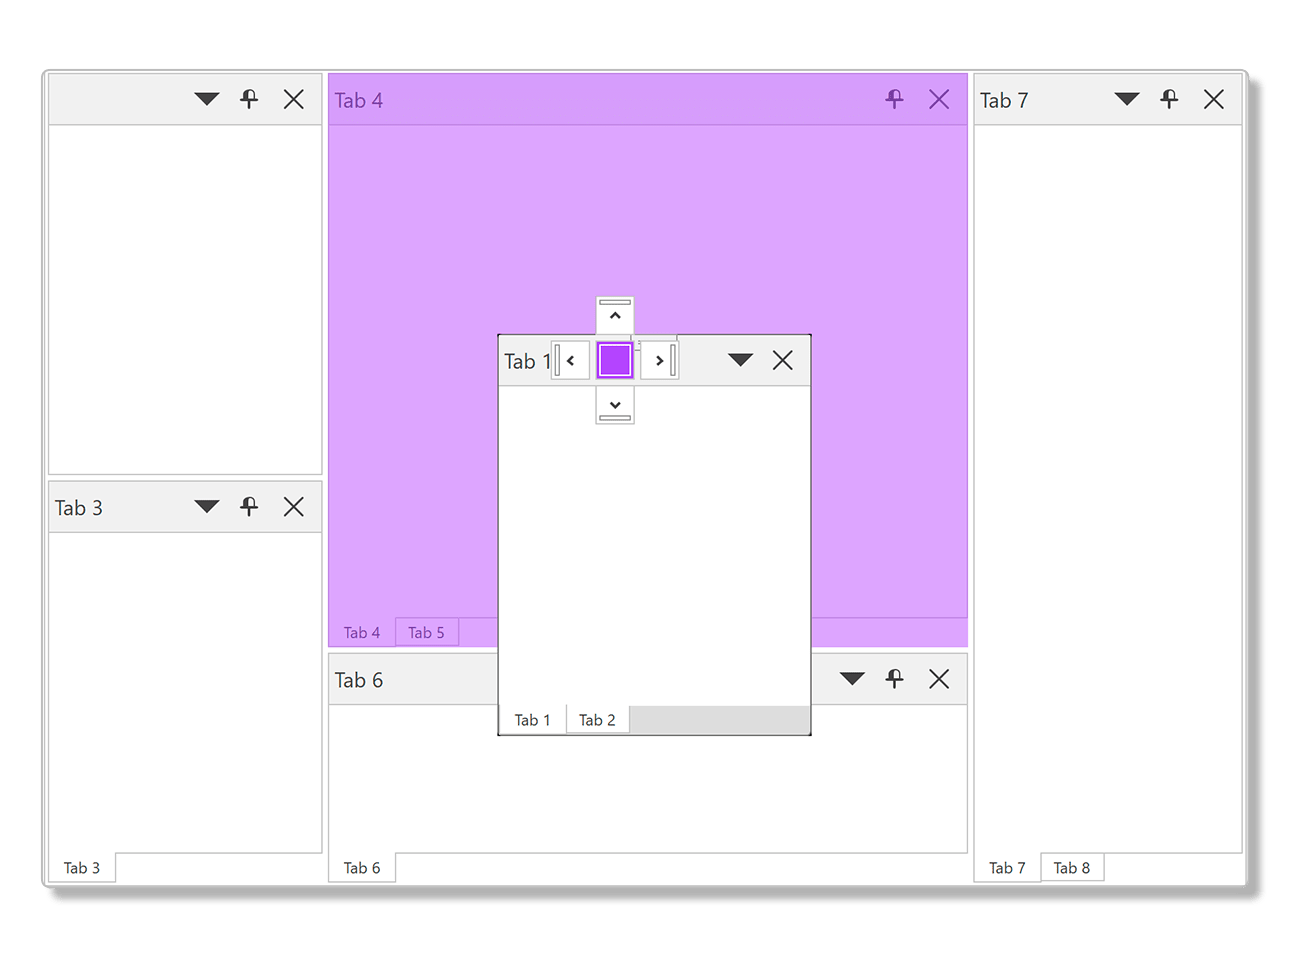Screen dimensions: 1290x957
Task: Open the Tab 6 panel dropdown menu
Action: [851, 679]
